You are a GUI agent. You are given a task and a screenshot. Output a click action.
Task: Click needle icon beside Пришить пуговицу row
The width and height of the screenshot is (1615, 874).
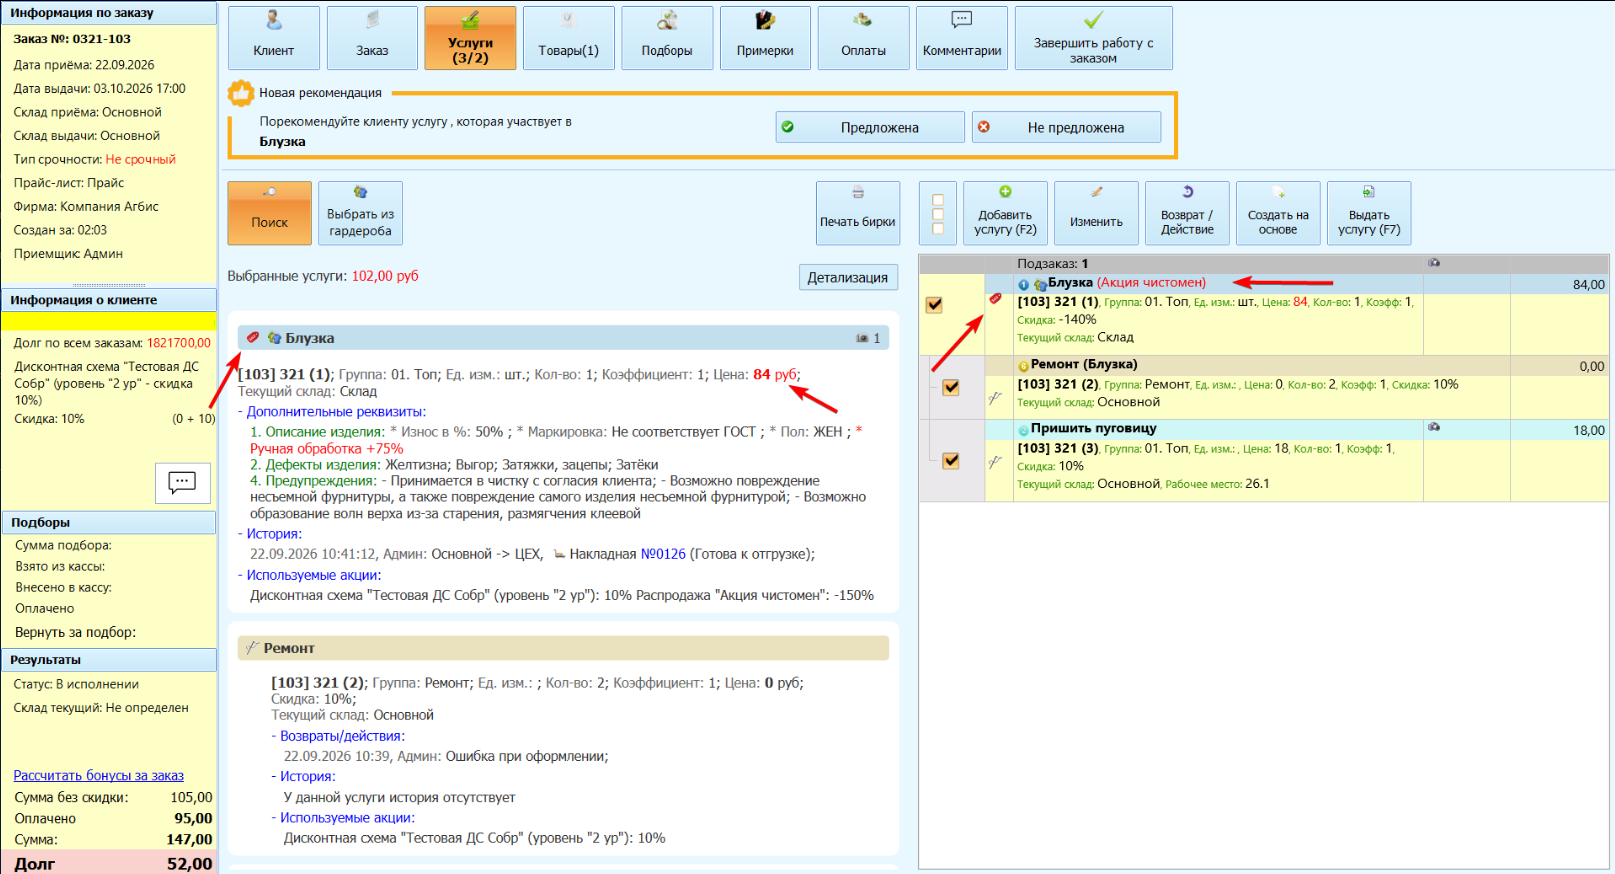[995, 462]
